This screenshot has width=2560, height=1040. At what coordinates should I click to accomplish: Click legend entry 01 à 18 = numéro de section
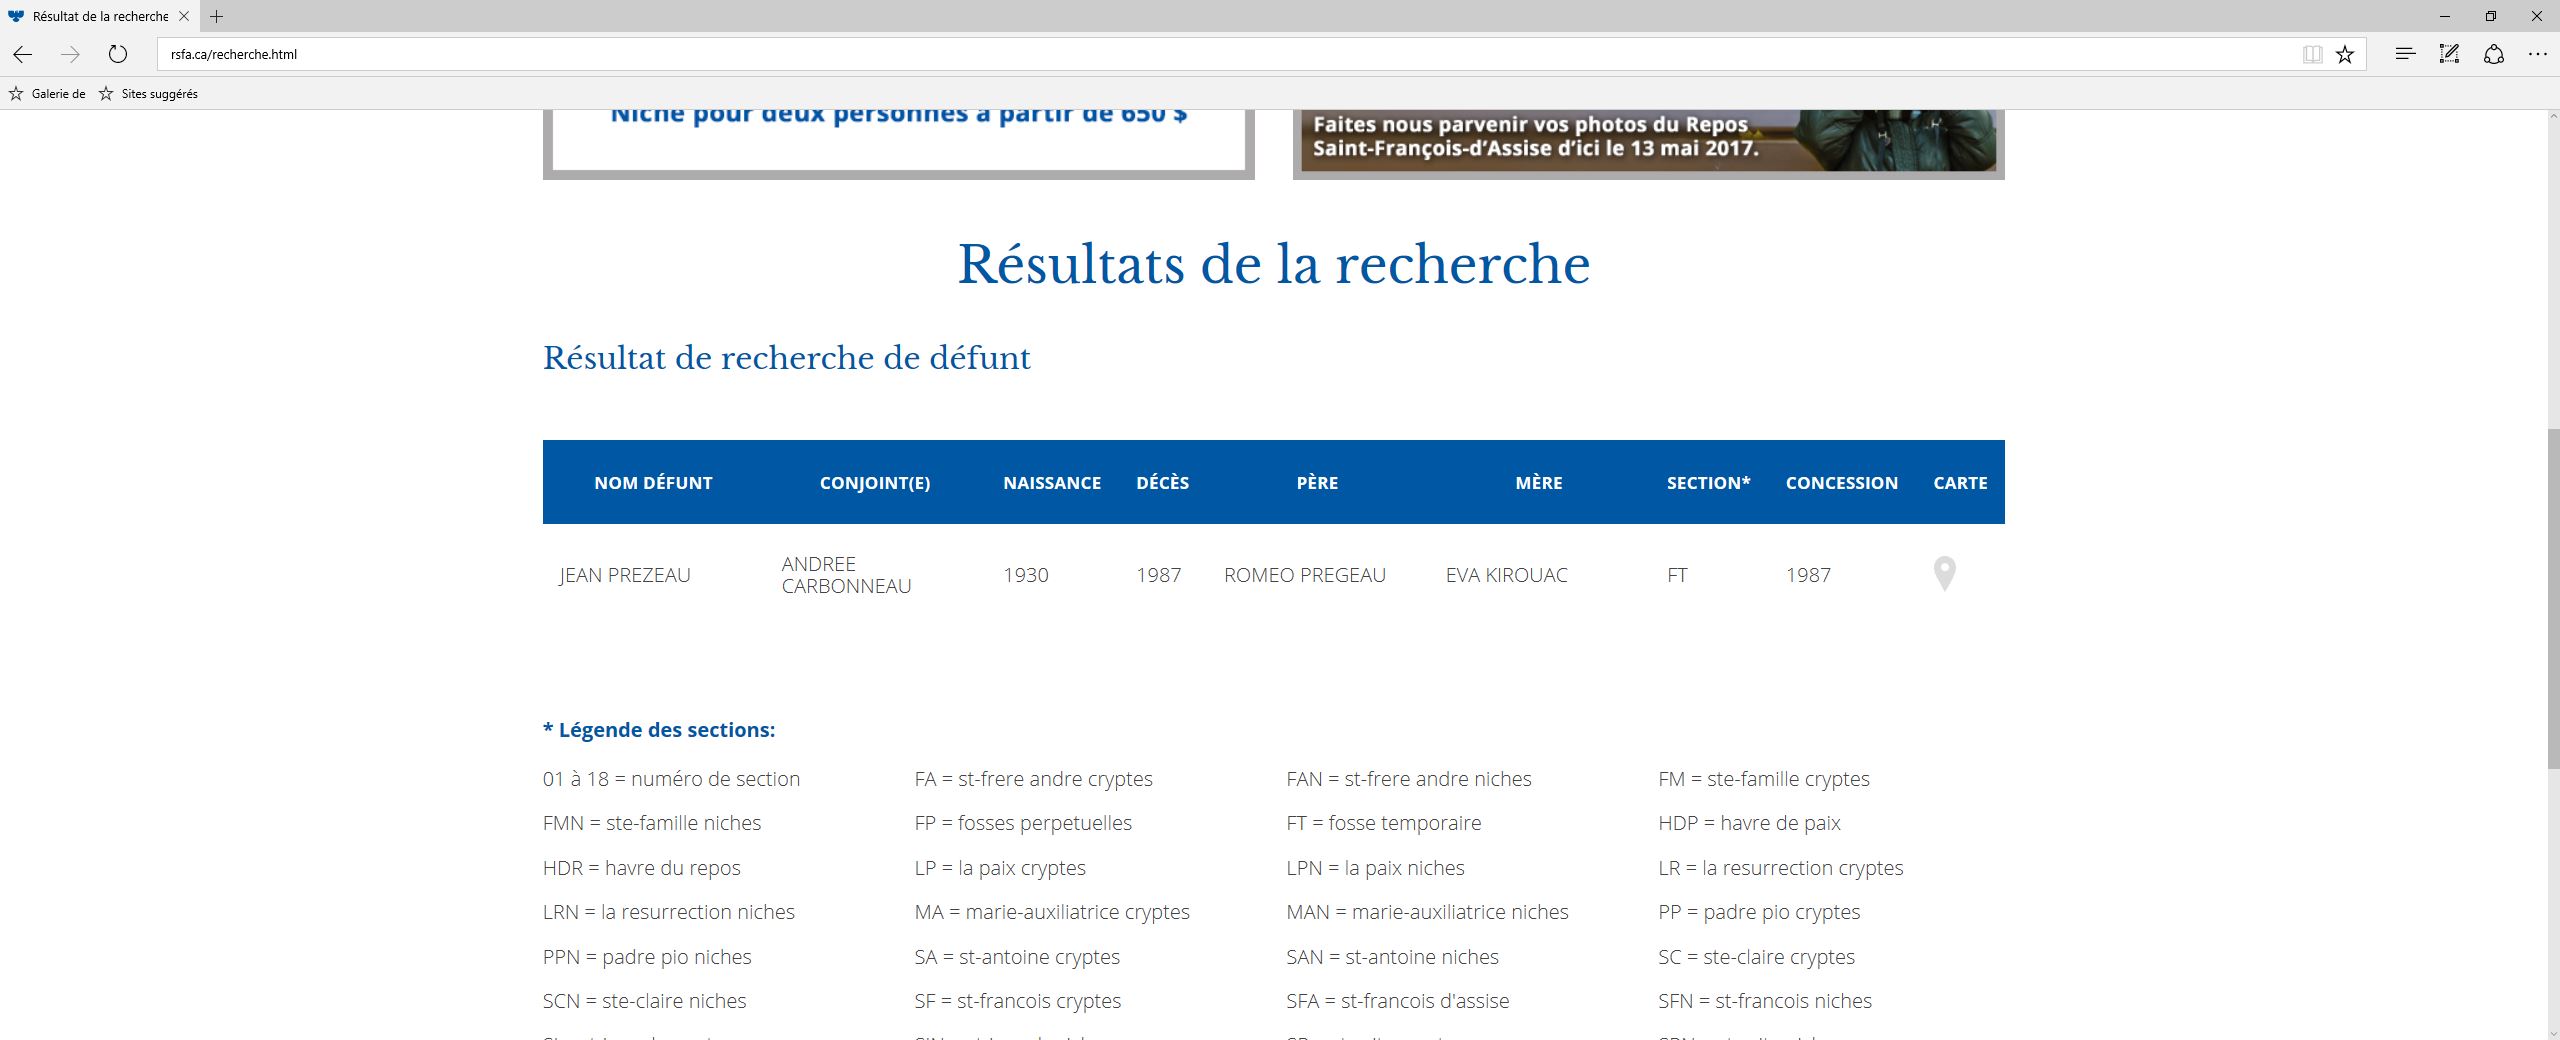point(671,779)
